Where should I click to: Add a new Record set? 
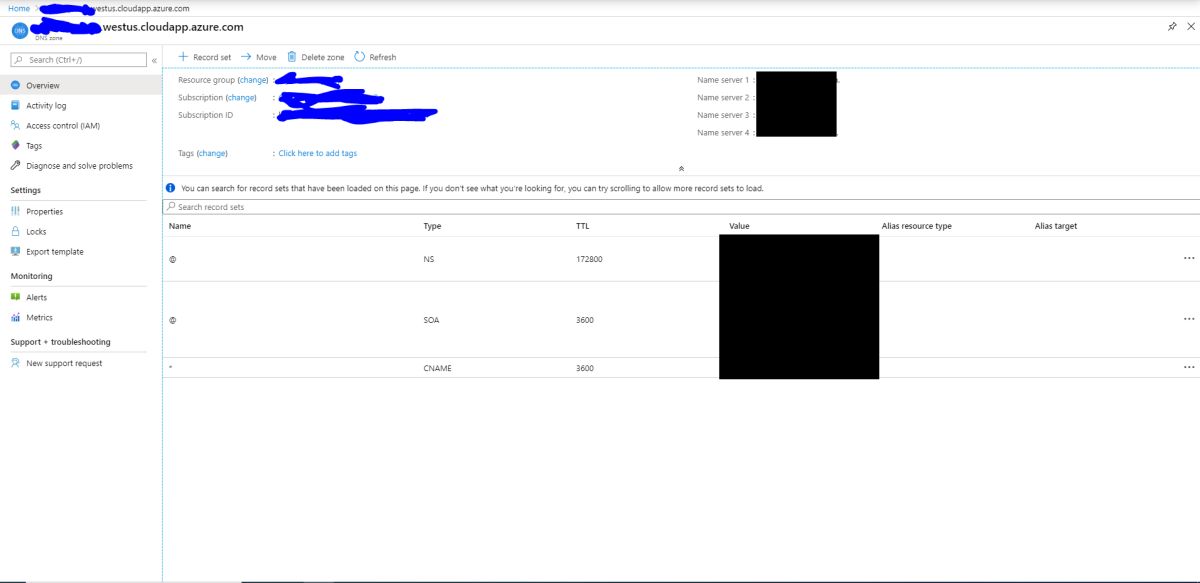pos(212,58)
